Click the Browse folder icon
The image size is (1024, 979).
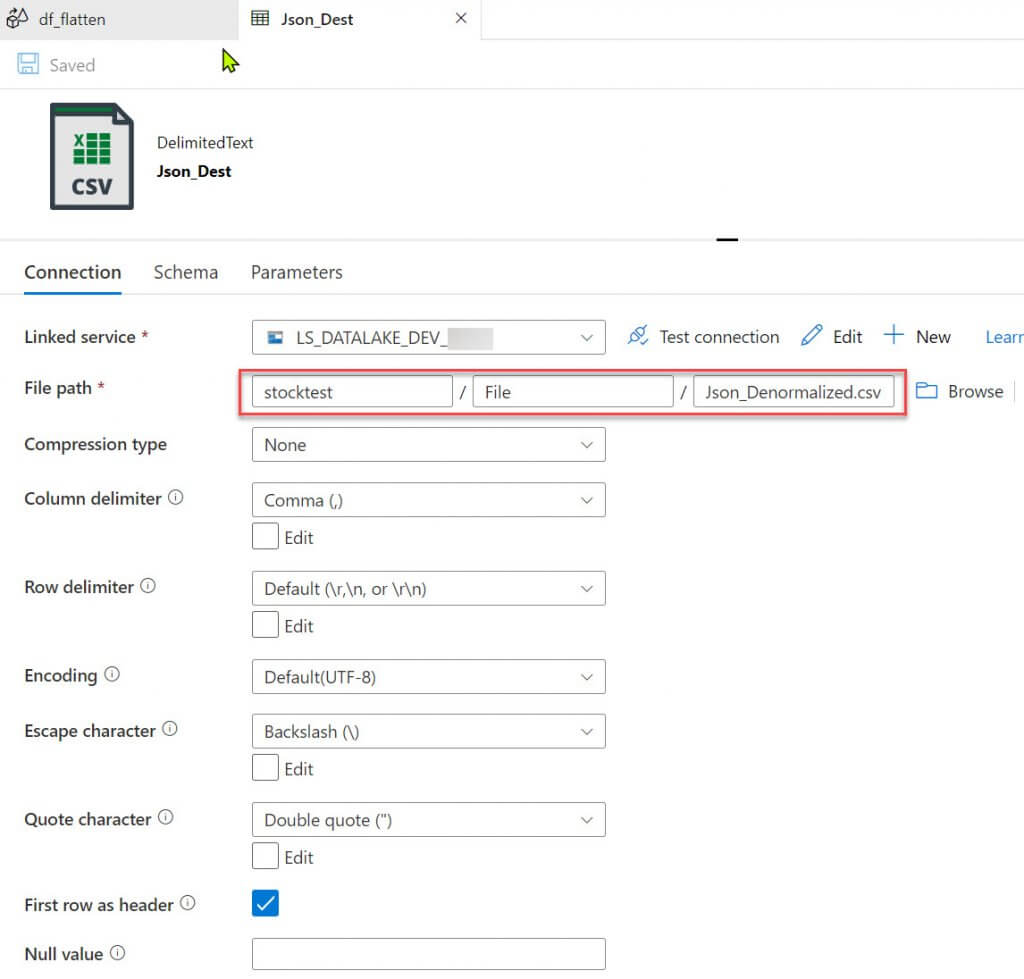click(926, 391)
